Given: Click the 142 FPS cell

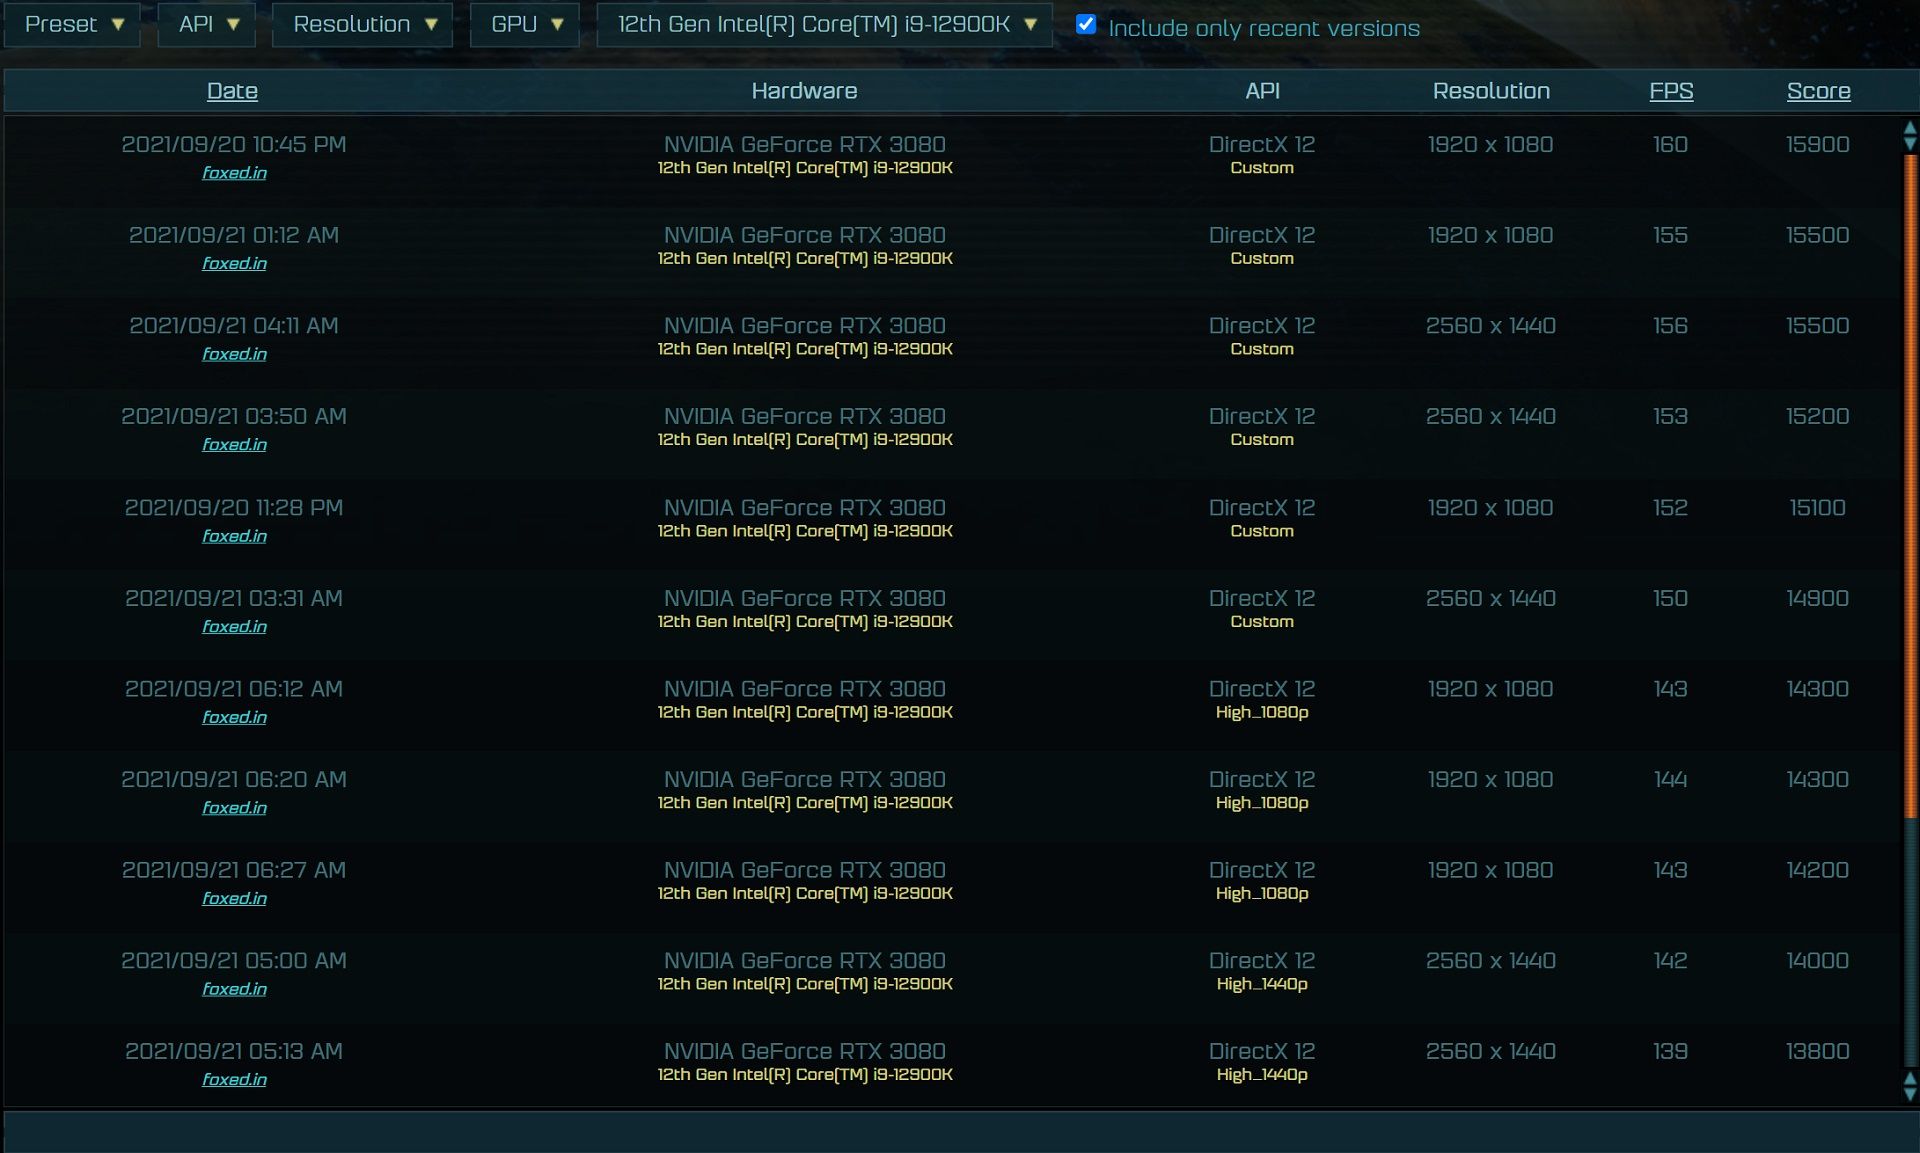Looking at the screenshot, I should 1670,960.
